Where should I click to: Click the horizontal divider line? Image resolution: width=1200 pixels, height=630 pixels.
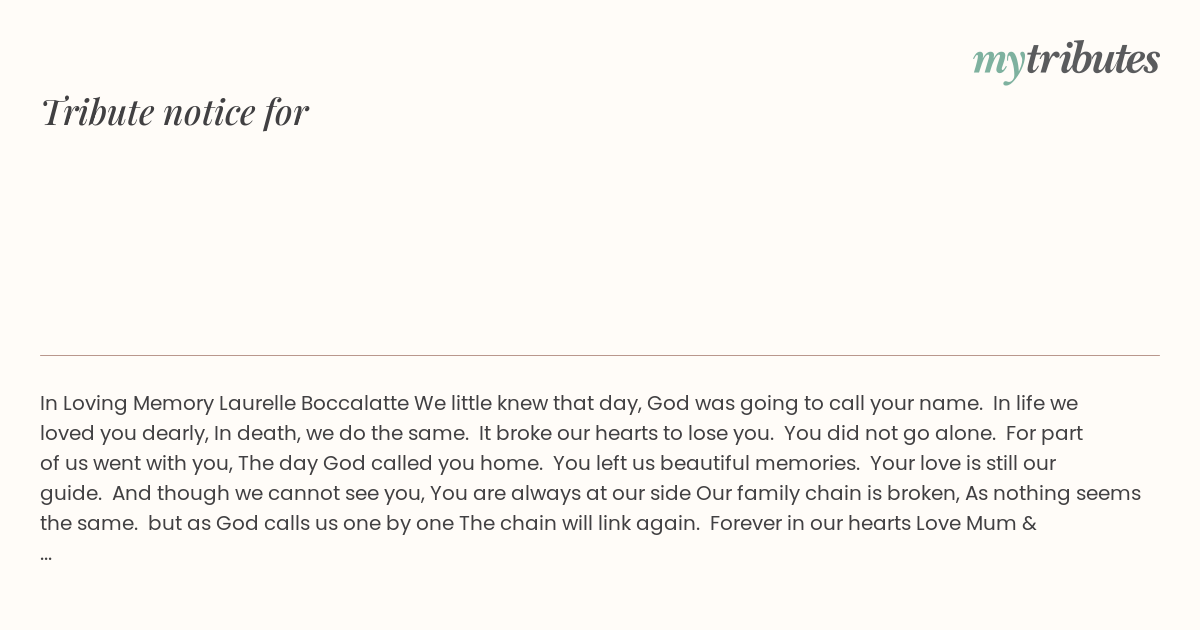(600, 355)
